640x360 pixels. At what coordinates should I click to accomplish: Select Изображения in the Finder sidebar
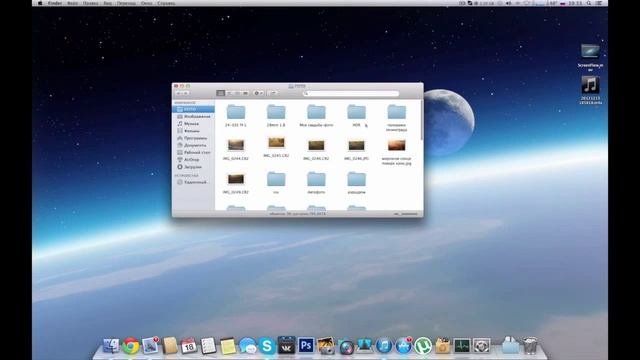[x=193, y=116]
